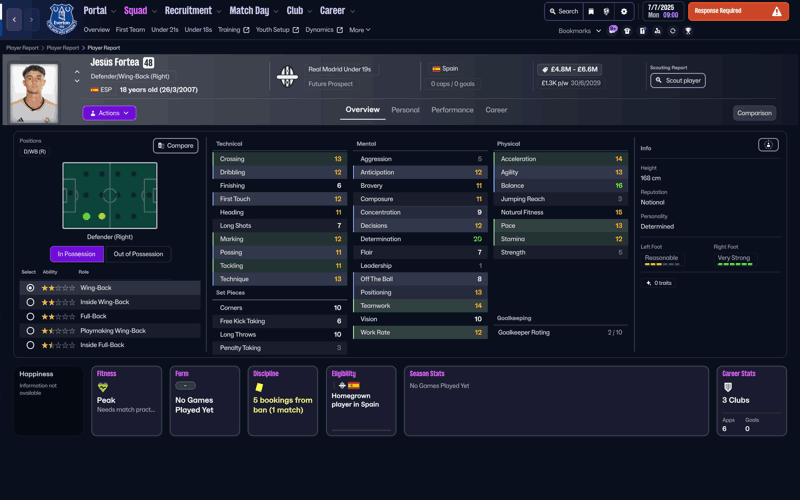This screenshot has width=800, height=500.
Task: Click the Scout player button
Action: [678, 80]
